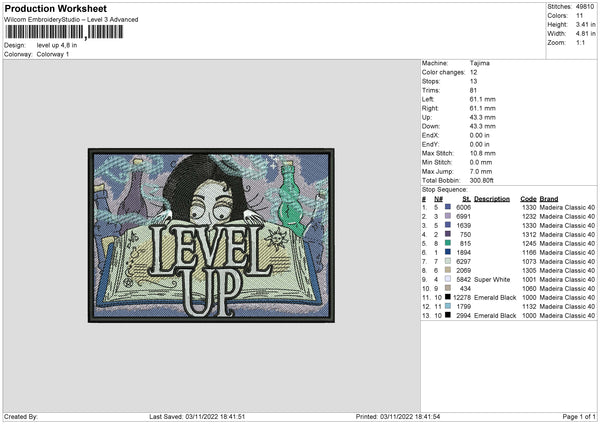Screen dimensions: 600x424
Task: Select stitch count 6297 in stop 7
Action: pos(463,261)
